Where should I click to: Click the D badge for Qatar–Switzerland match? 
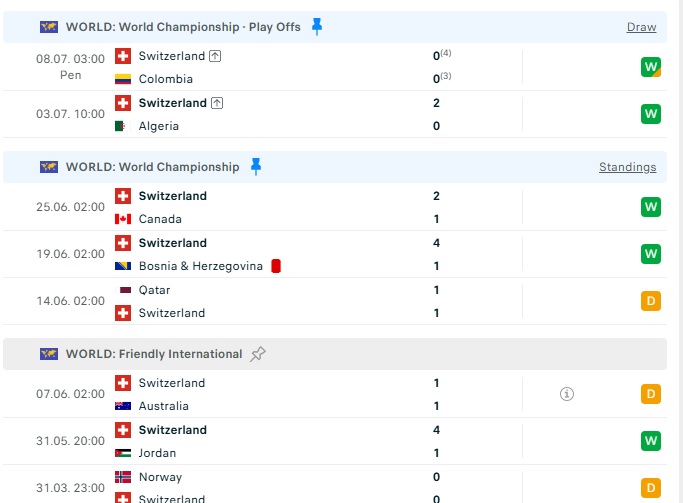click(x=651, y=301)
